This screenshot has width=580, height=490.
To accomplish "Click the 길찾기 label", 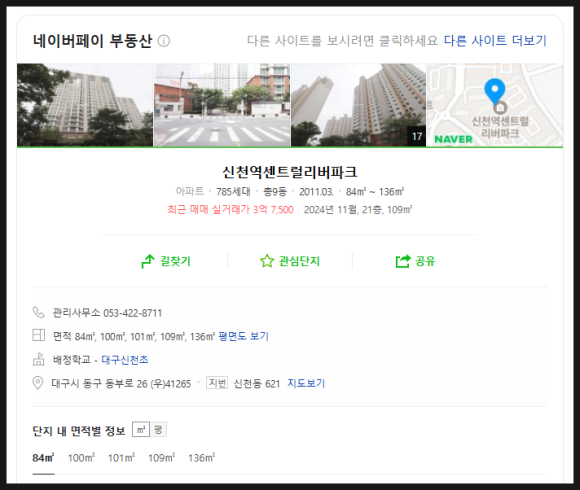I will [x=175, y=261].
